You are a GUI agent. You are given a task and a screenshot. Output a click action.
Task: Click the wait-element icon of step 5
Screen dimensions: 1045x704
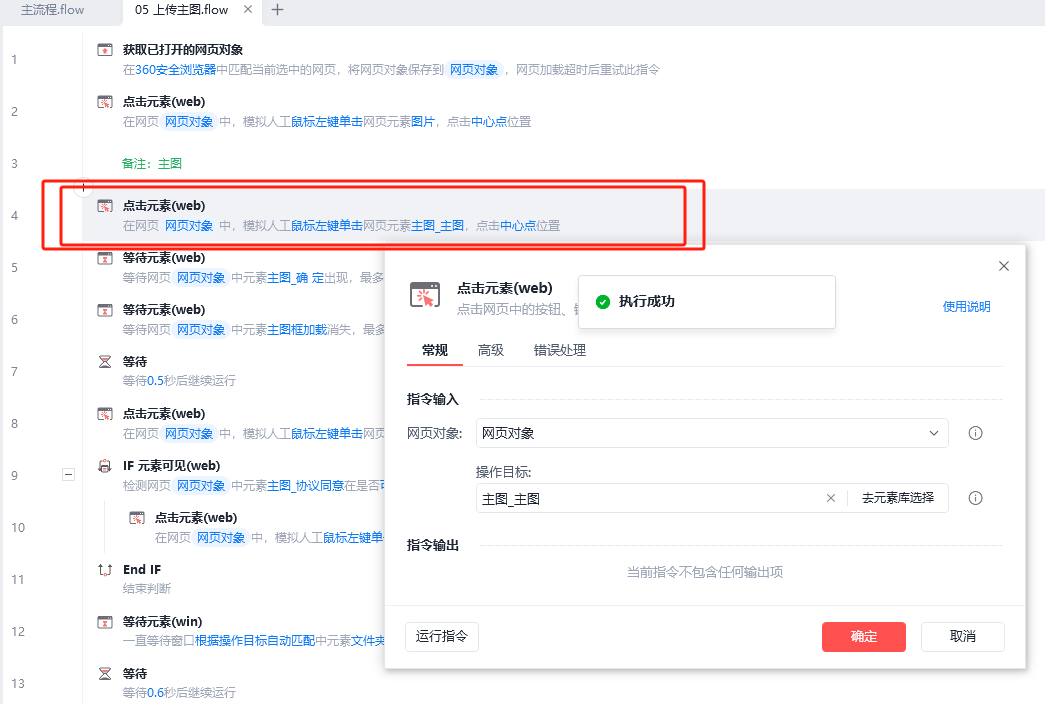coord(105,257)
